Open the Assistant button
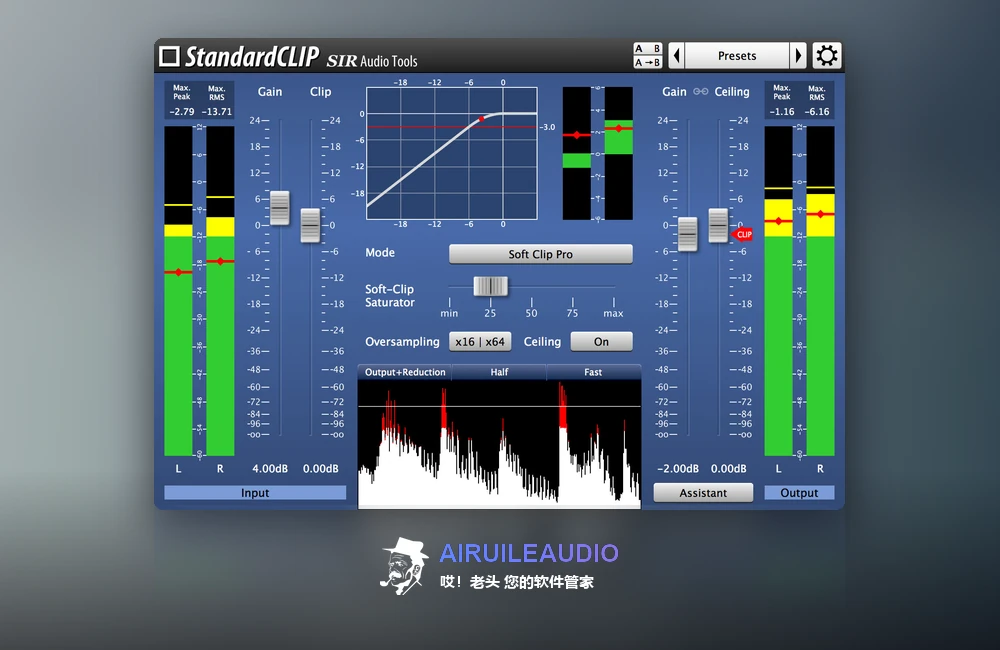This screenshot has height=650, width=1000. (x=703, y=492)
